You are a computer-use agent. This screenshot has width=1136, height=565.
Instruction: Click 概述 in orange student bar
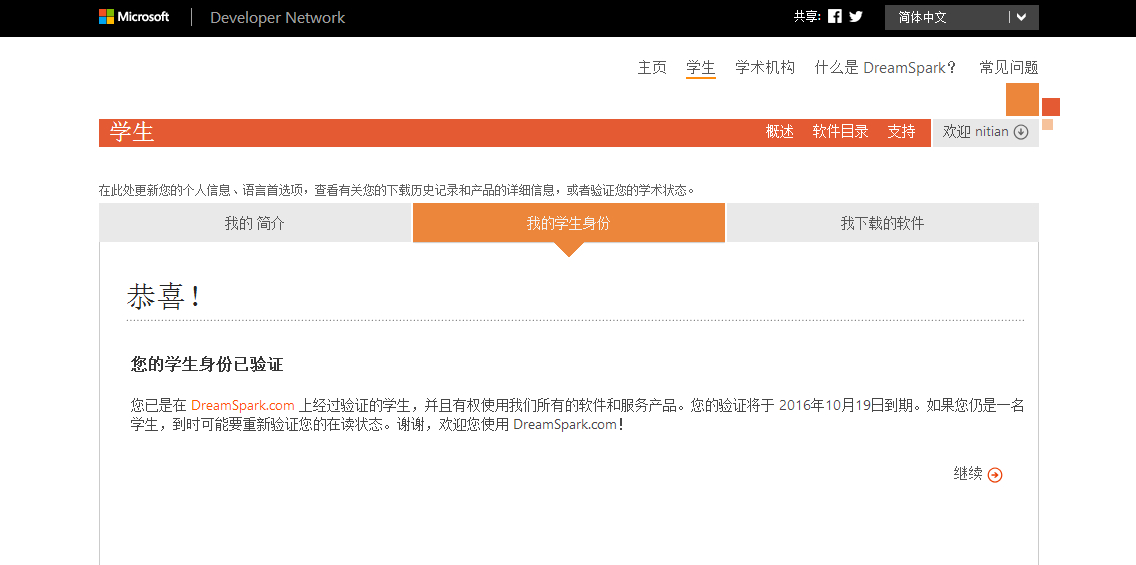coord(780,132)
